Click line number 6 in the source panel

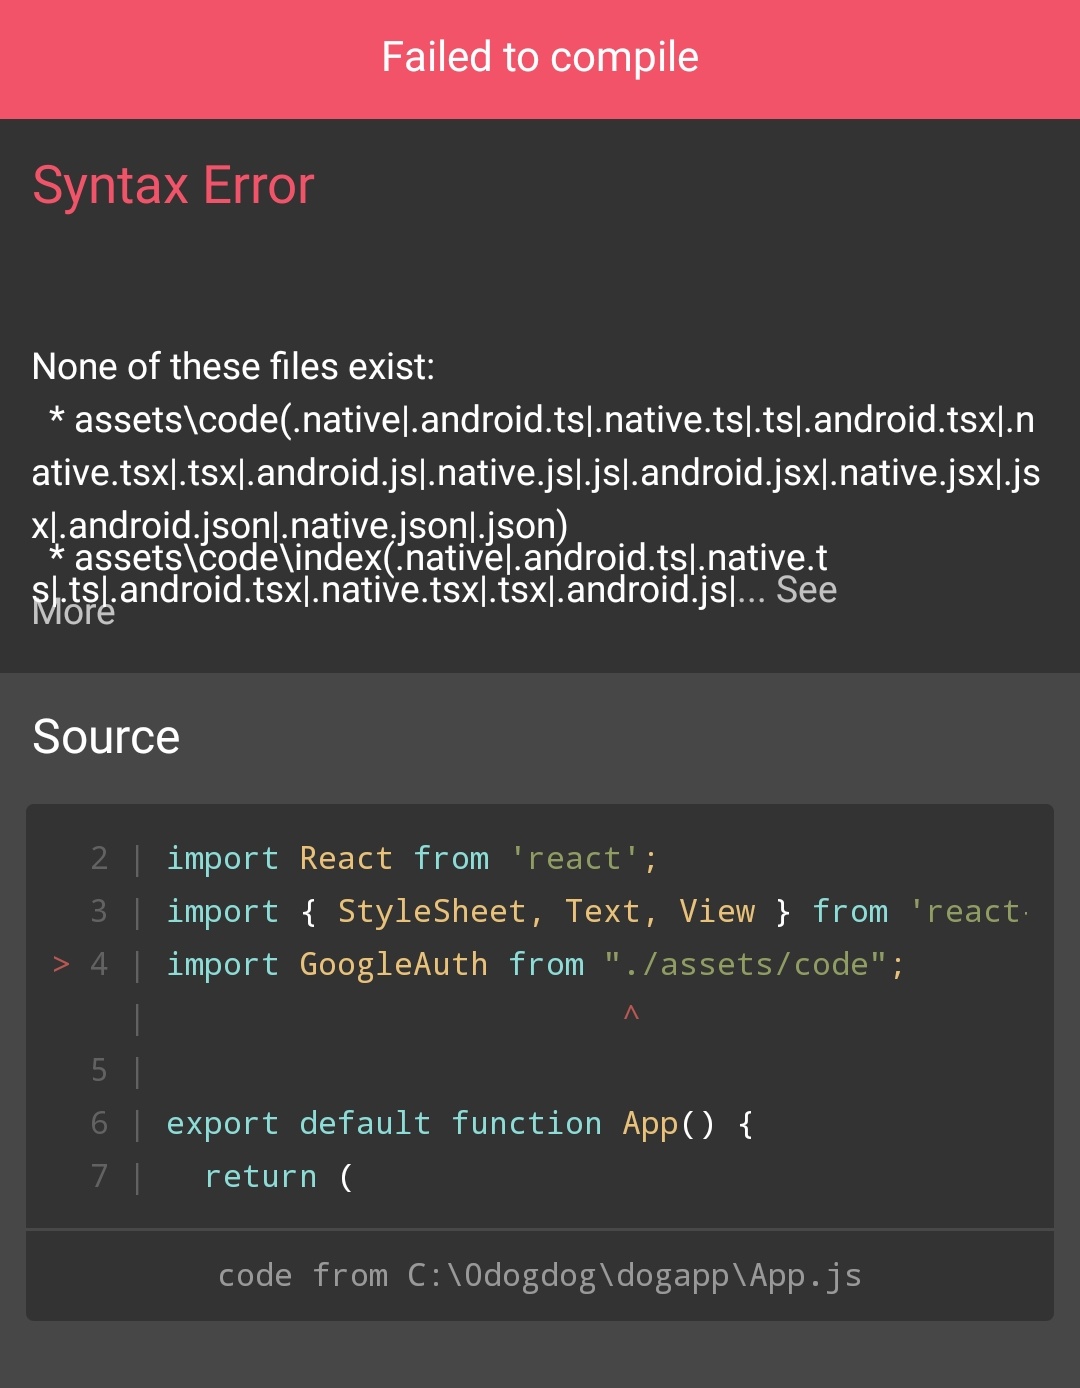[98, 1123]
